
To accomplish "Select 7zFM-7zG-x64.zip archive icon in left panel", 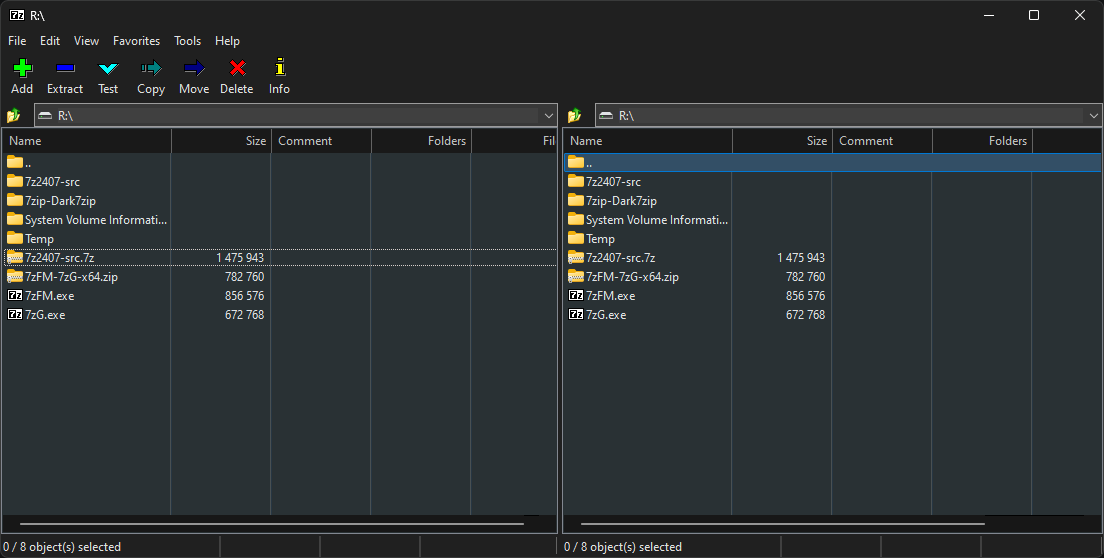I will click(15, 277).
